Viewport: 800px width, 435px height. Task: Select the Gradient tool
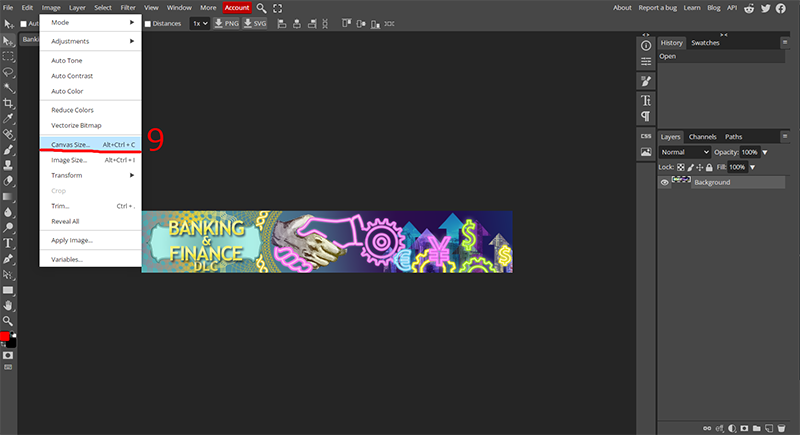8,196
